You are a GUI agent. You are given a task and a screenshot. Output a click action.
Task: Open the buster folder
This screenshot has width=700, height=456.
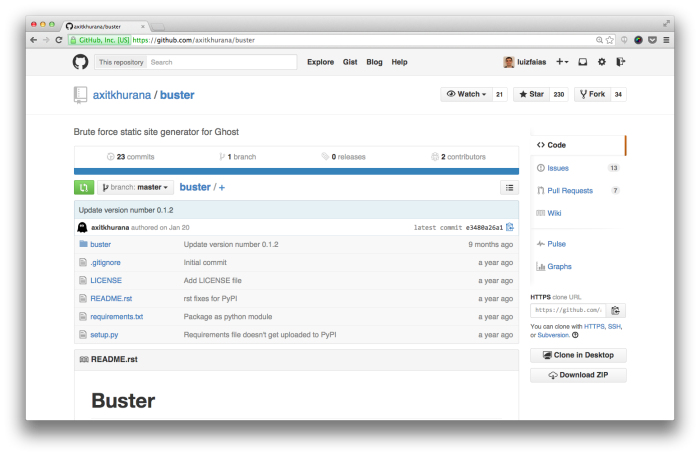point(100,244)
